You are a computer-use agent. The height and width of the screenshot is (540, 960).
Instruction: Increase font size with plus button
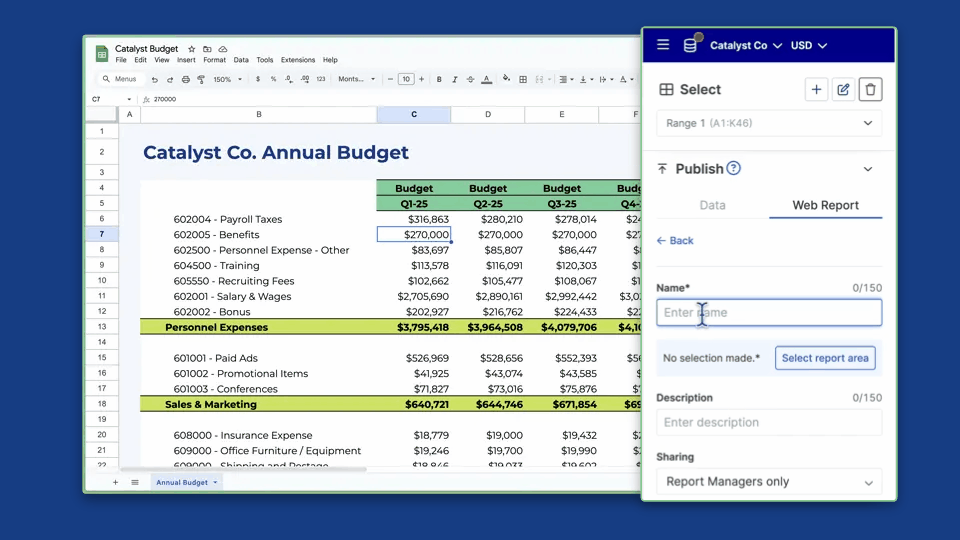[421, 79]
